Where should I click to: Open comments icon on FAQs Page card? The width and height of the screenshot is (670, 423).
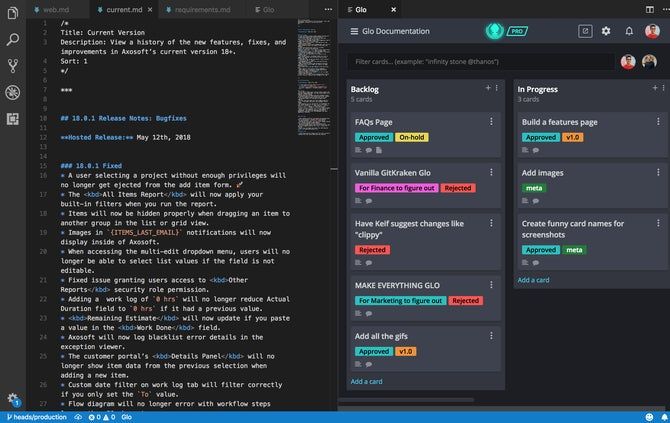[368, 150]
